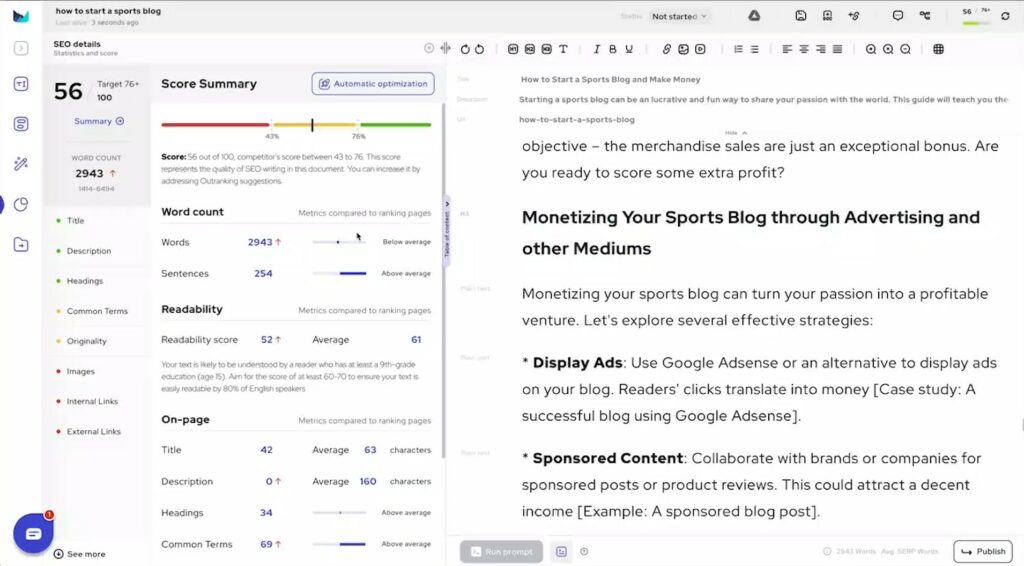Open comments speech bubble icon

click(x=898, y=16)
